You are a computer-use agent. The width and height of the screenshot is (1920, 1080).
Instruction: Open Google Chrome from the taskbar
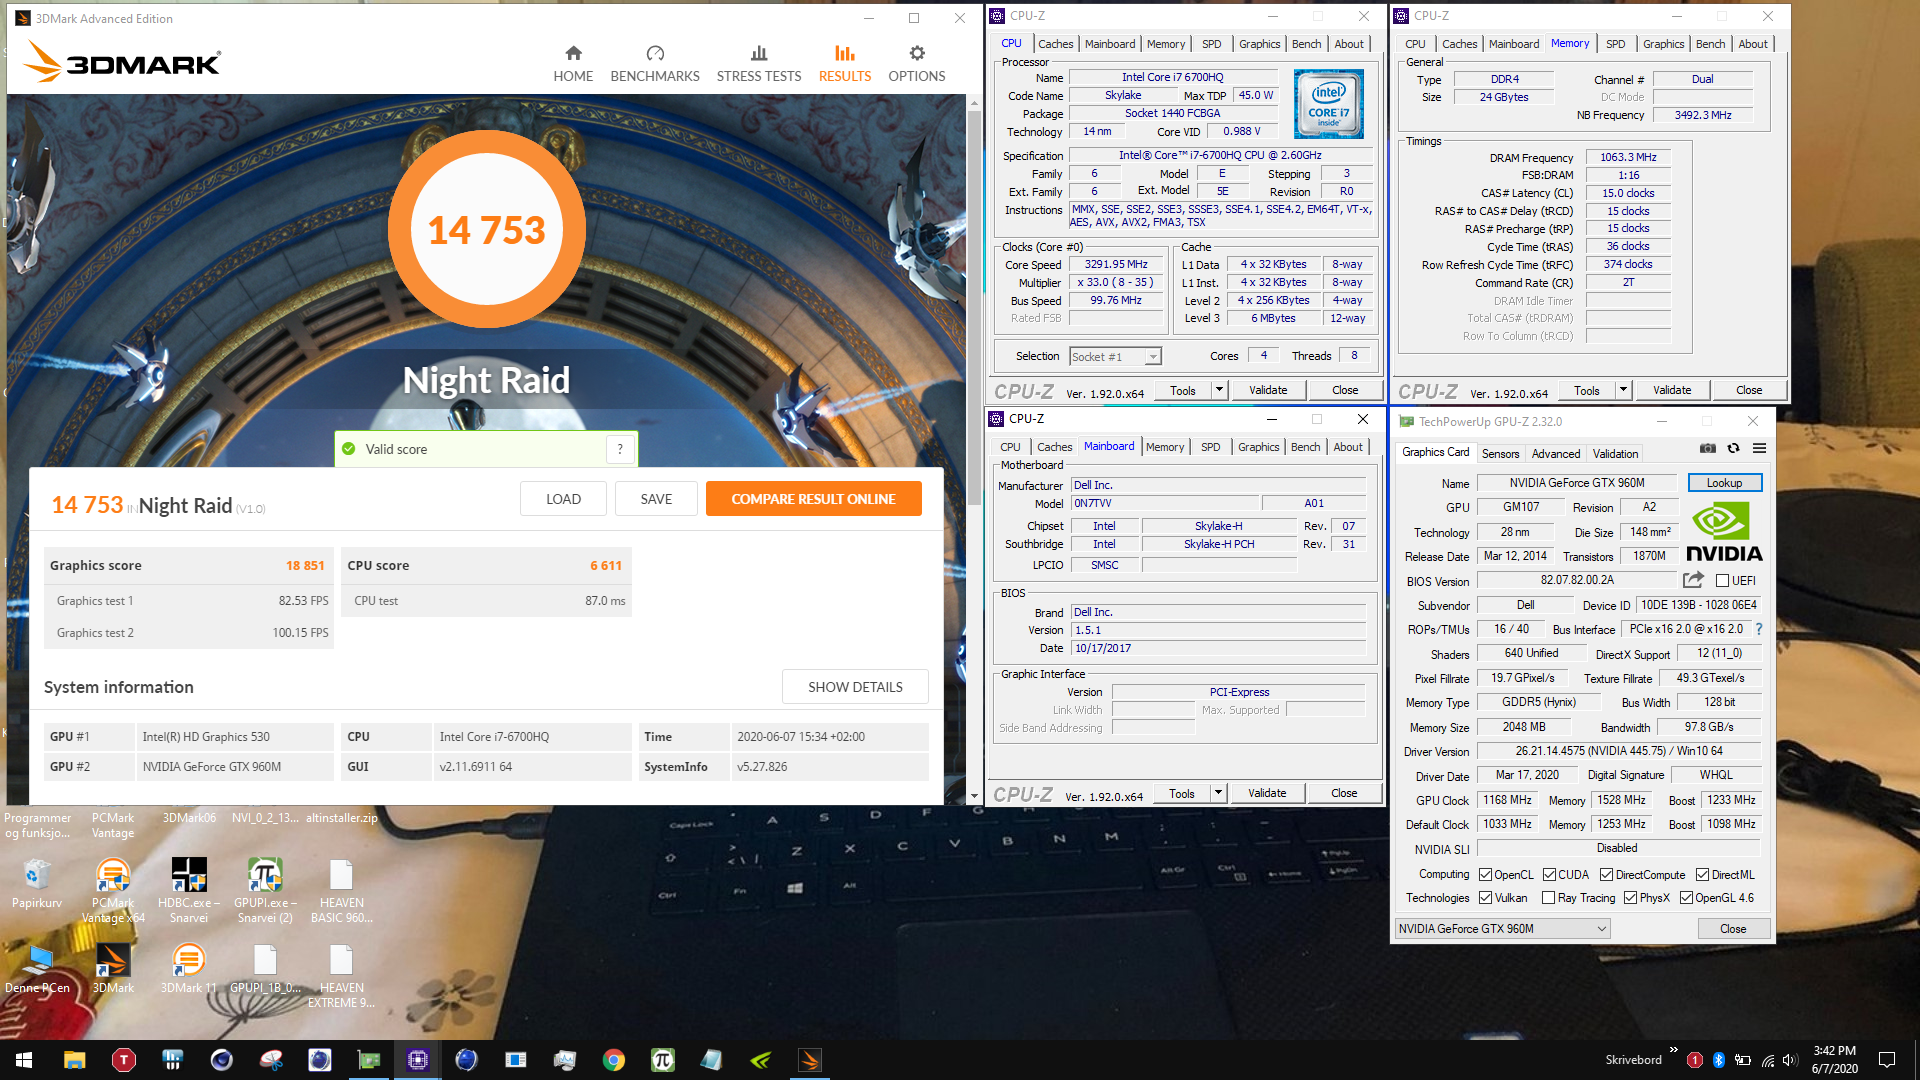614,1060
